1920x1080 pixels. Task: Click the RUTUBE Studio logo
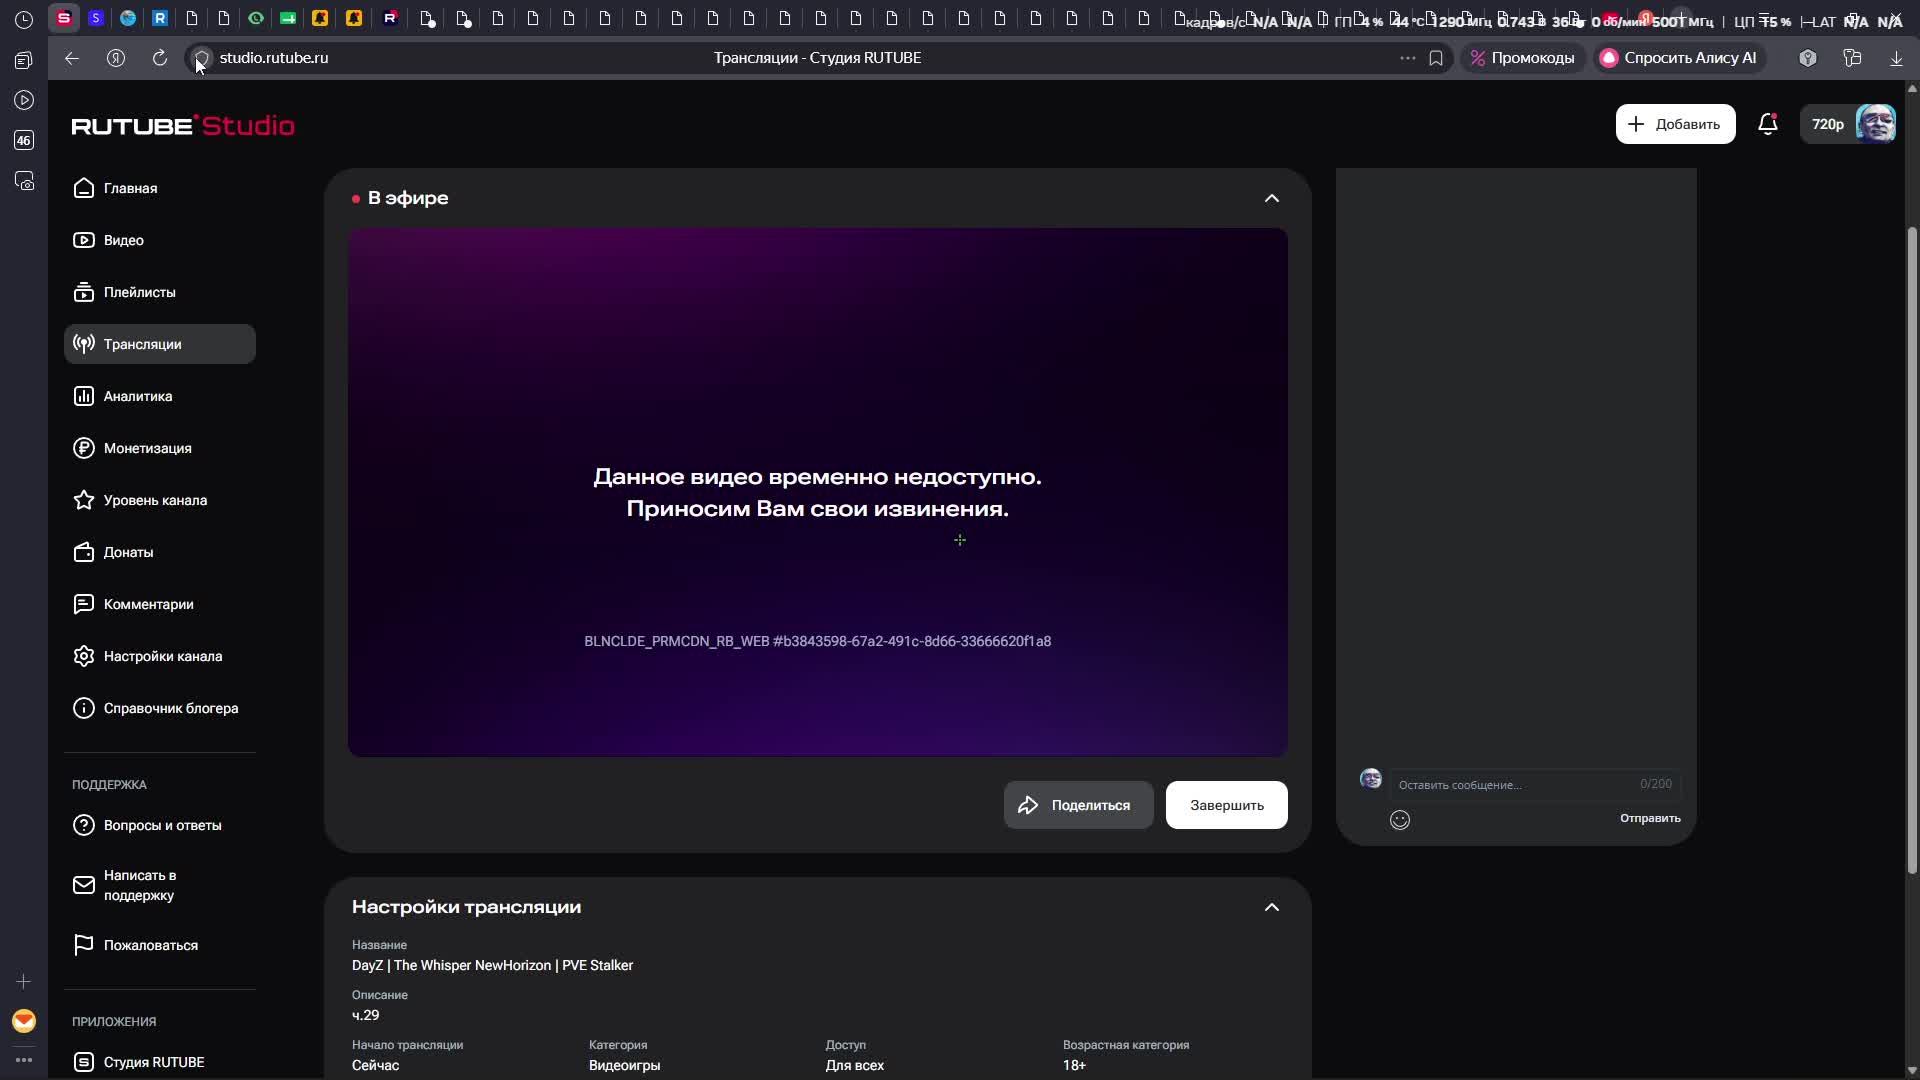pos(183,125)
